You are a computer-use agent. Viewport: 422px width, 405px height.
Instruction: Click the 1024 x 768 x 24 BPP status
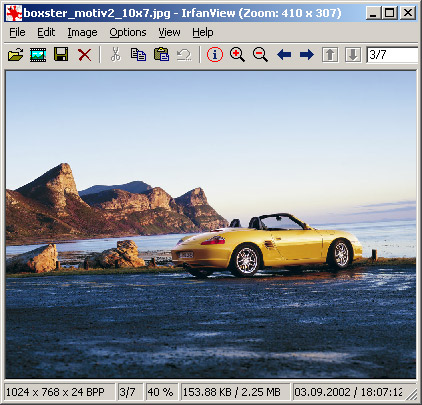pos(60,392)
